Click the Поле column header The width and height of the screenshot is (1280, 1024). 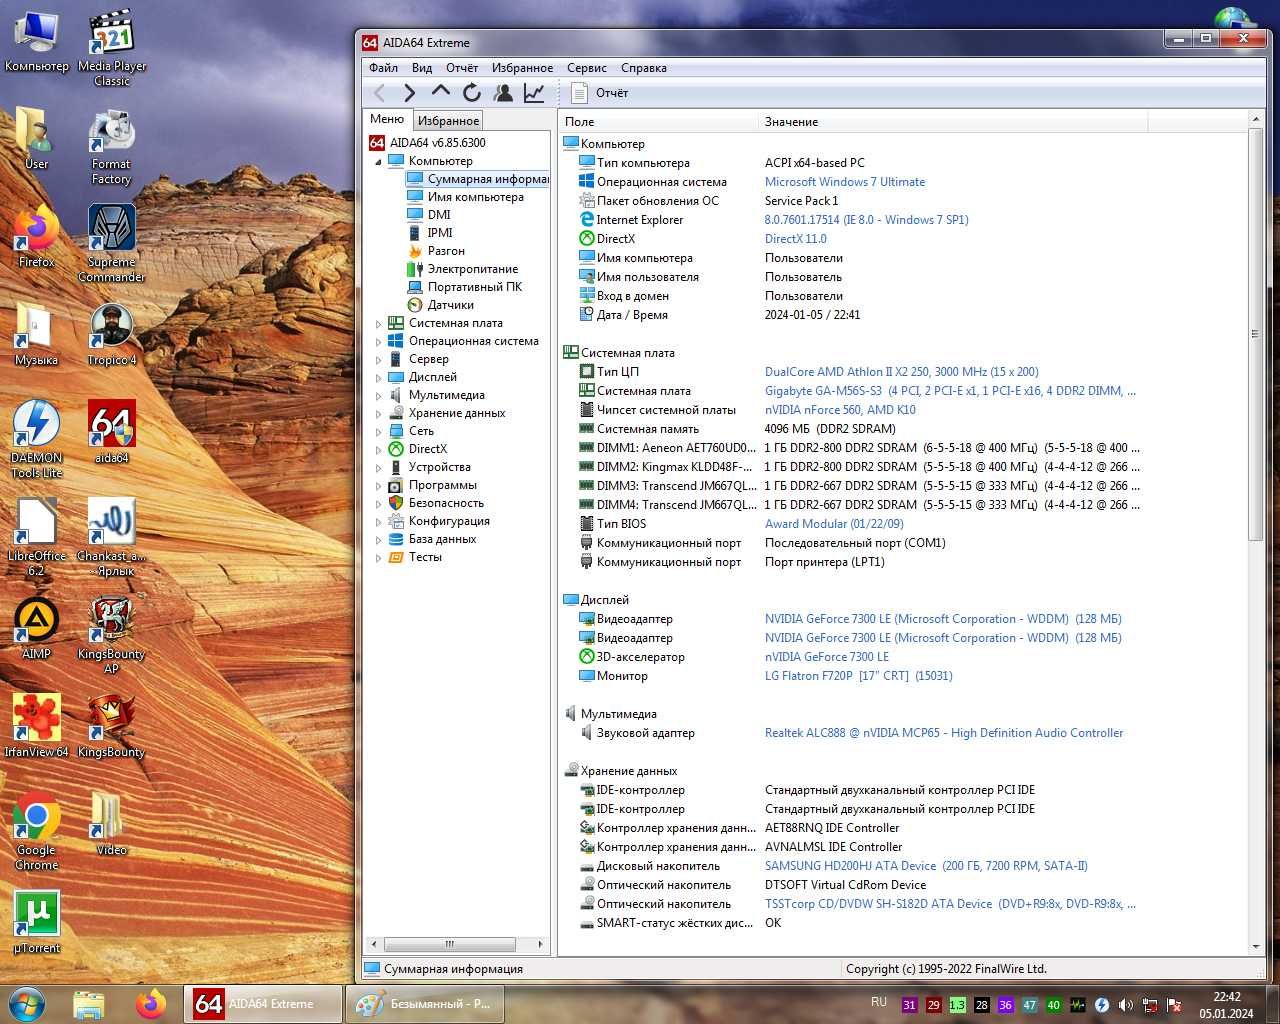[x=659, y=122]
